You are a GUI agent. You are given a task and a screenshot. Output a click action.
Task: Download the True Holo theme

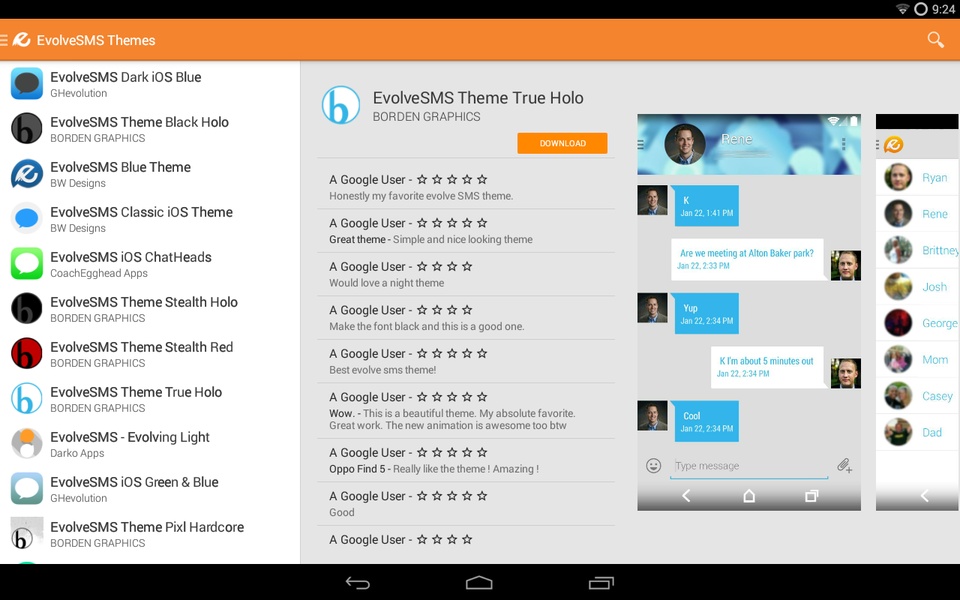(562, 143)
